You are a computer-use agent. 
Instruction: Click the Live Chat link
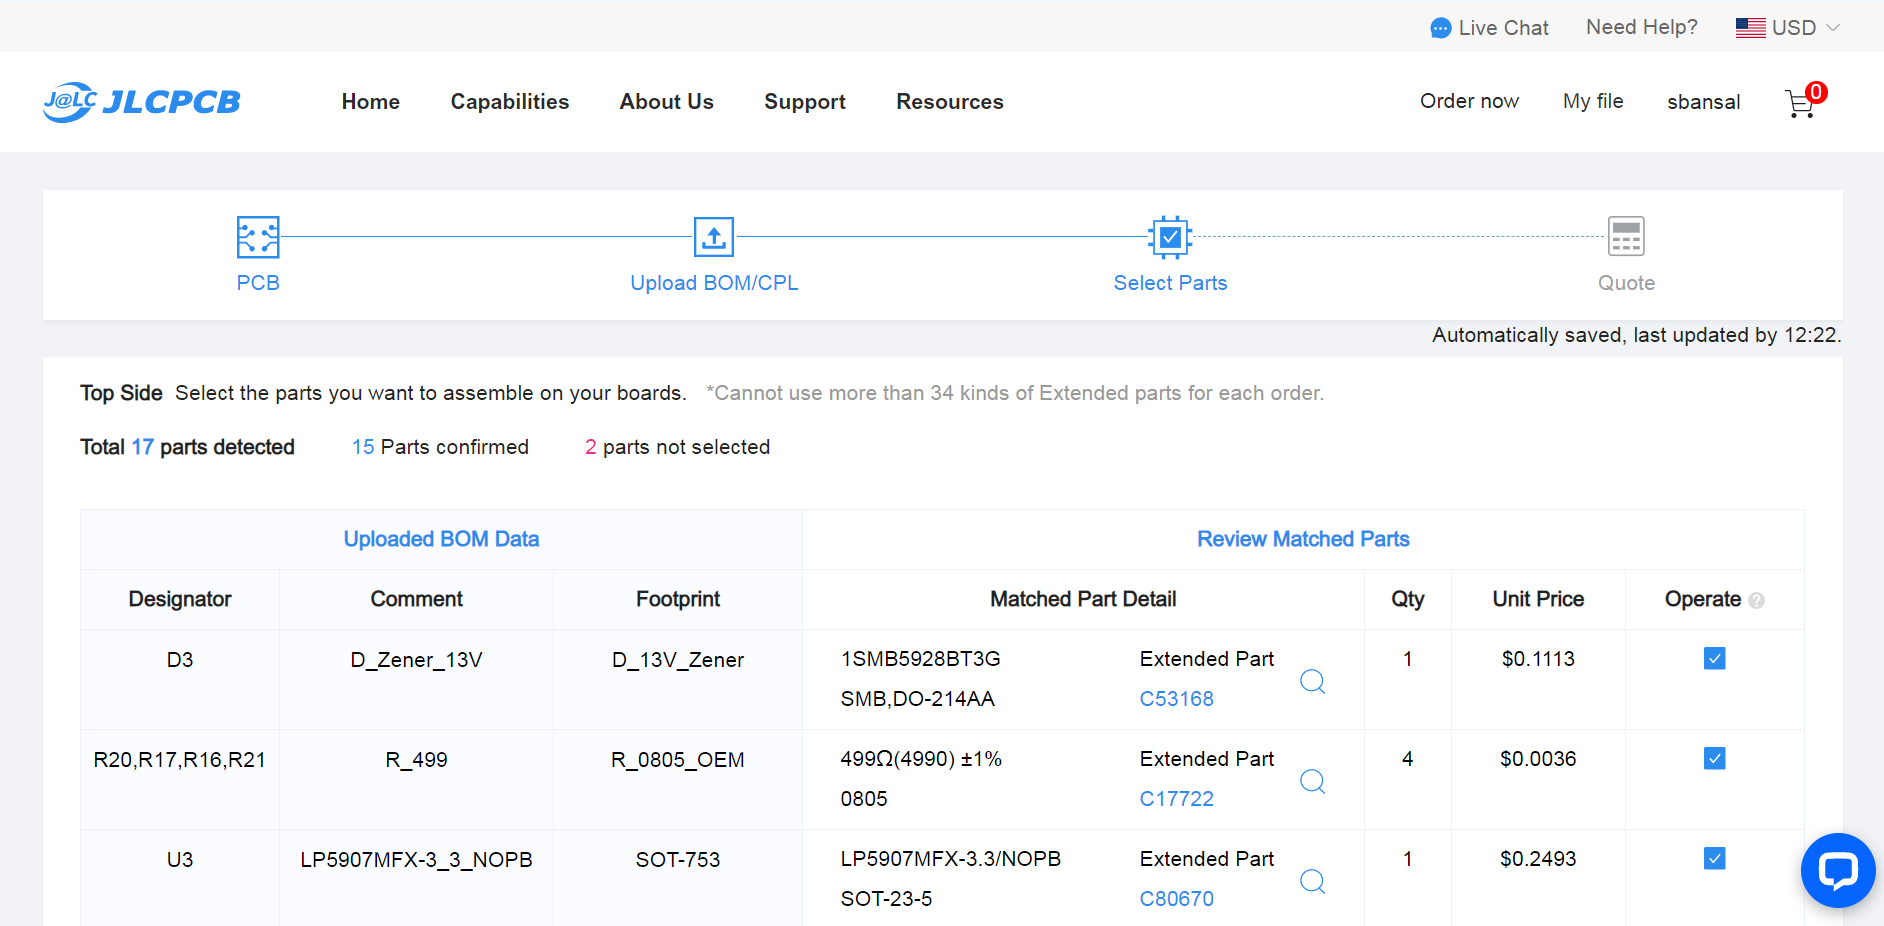tap(1489, 28)
